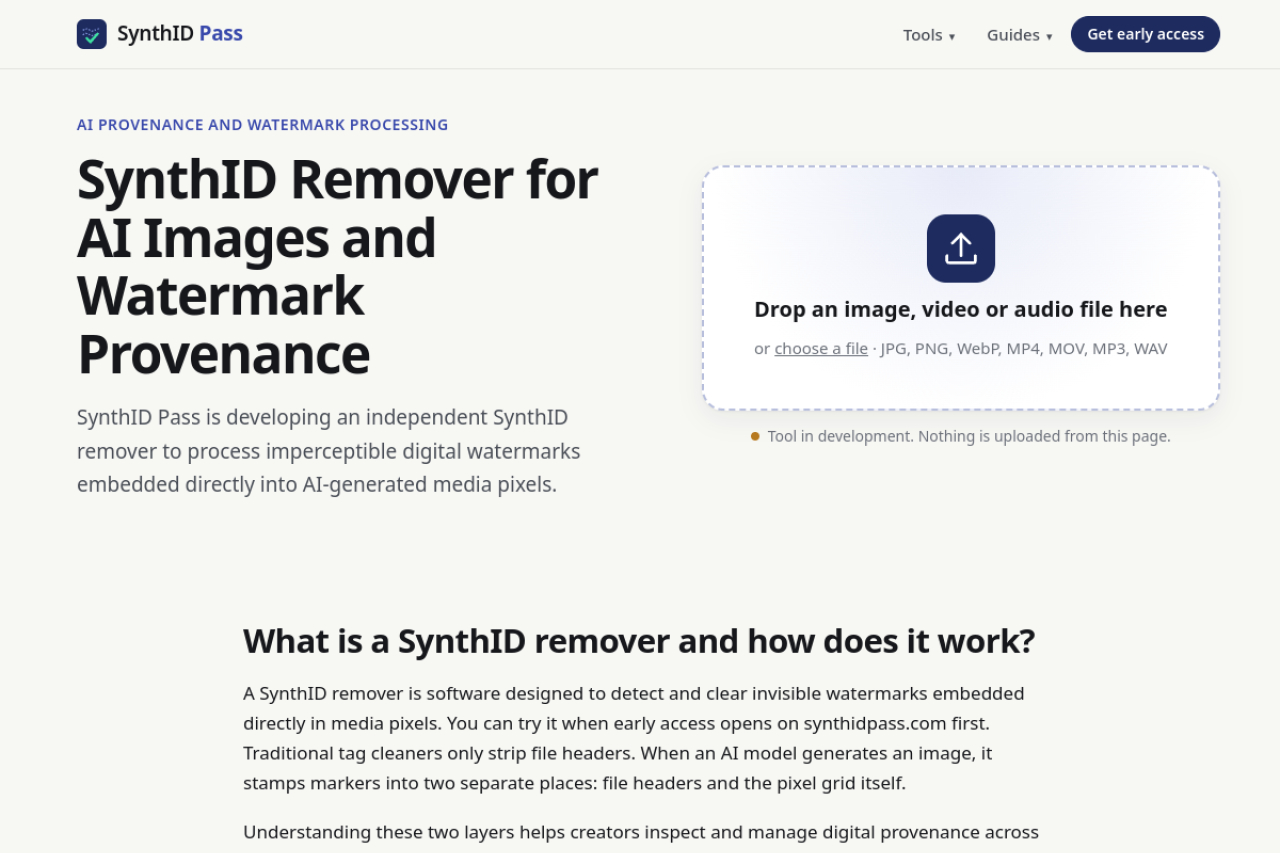Click the SynthID Pass brand name
1280x853 pixels.
pos(180,34)
